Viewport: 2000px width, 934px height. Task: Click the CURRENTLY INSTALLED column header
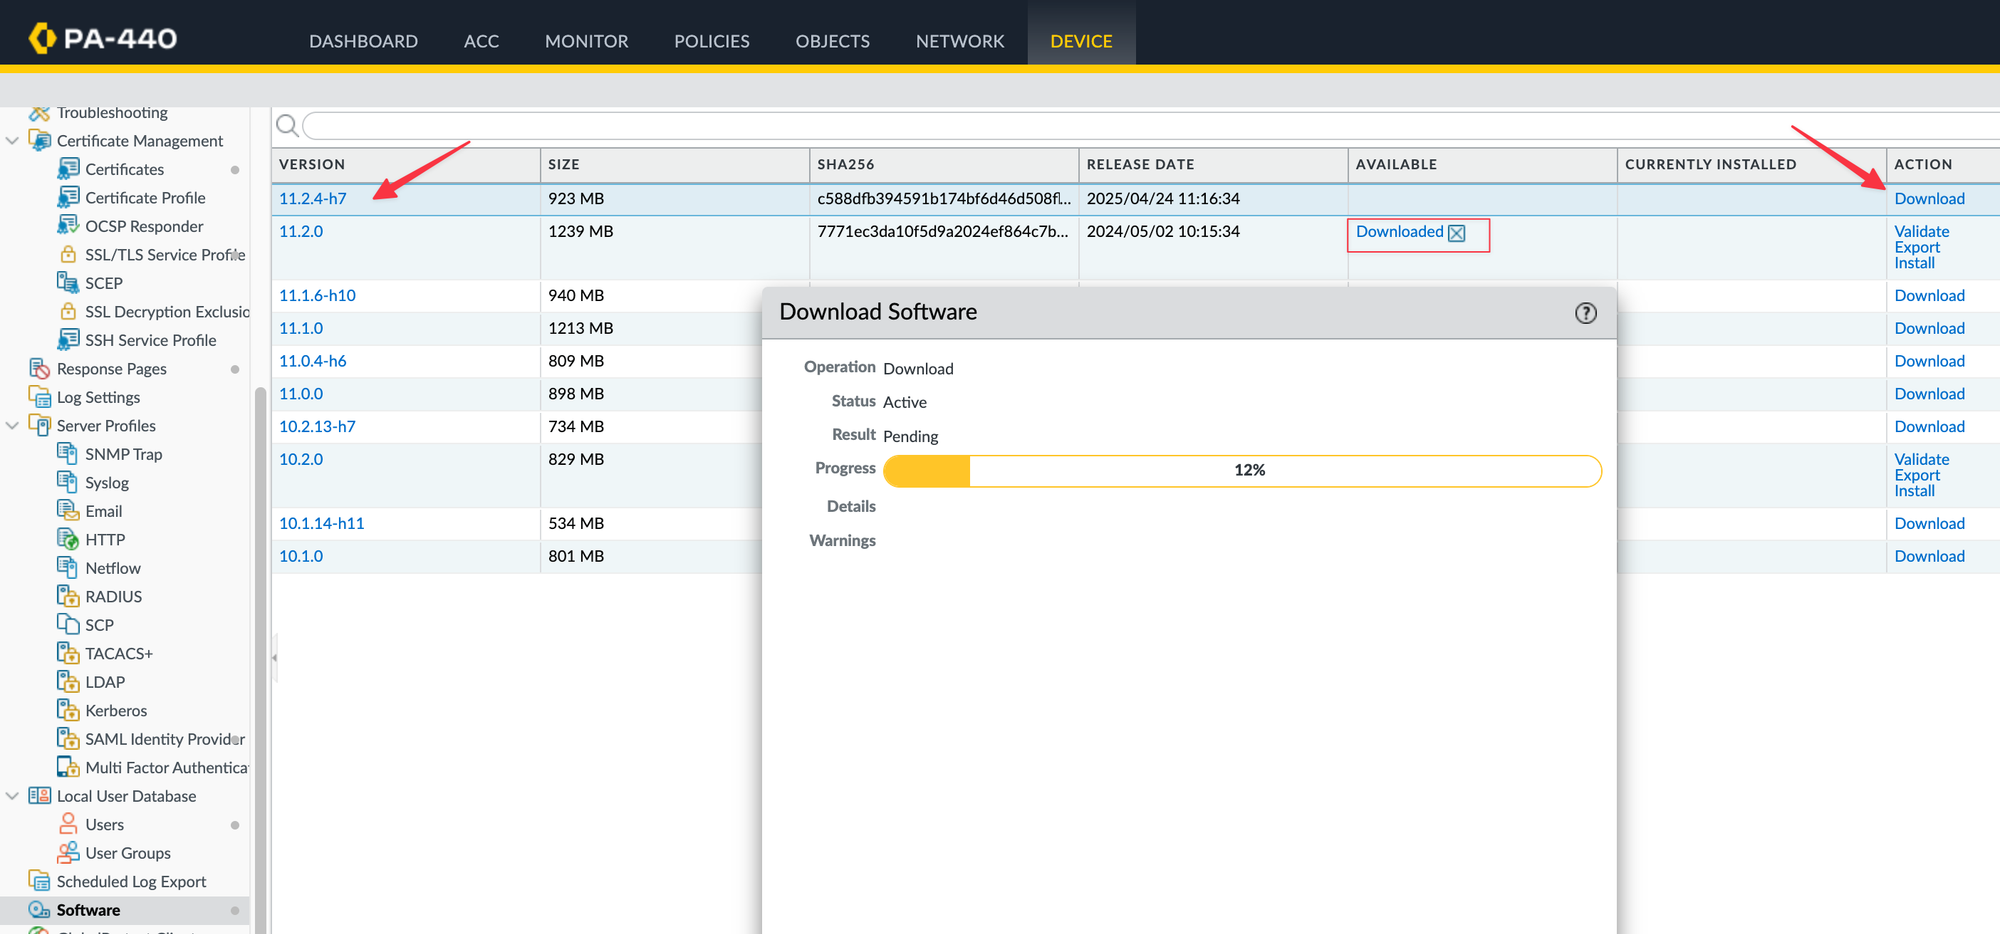point(1710,164)
